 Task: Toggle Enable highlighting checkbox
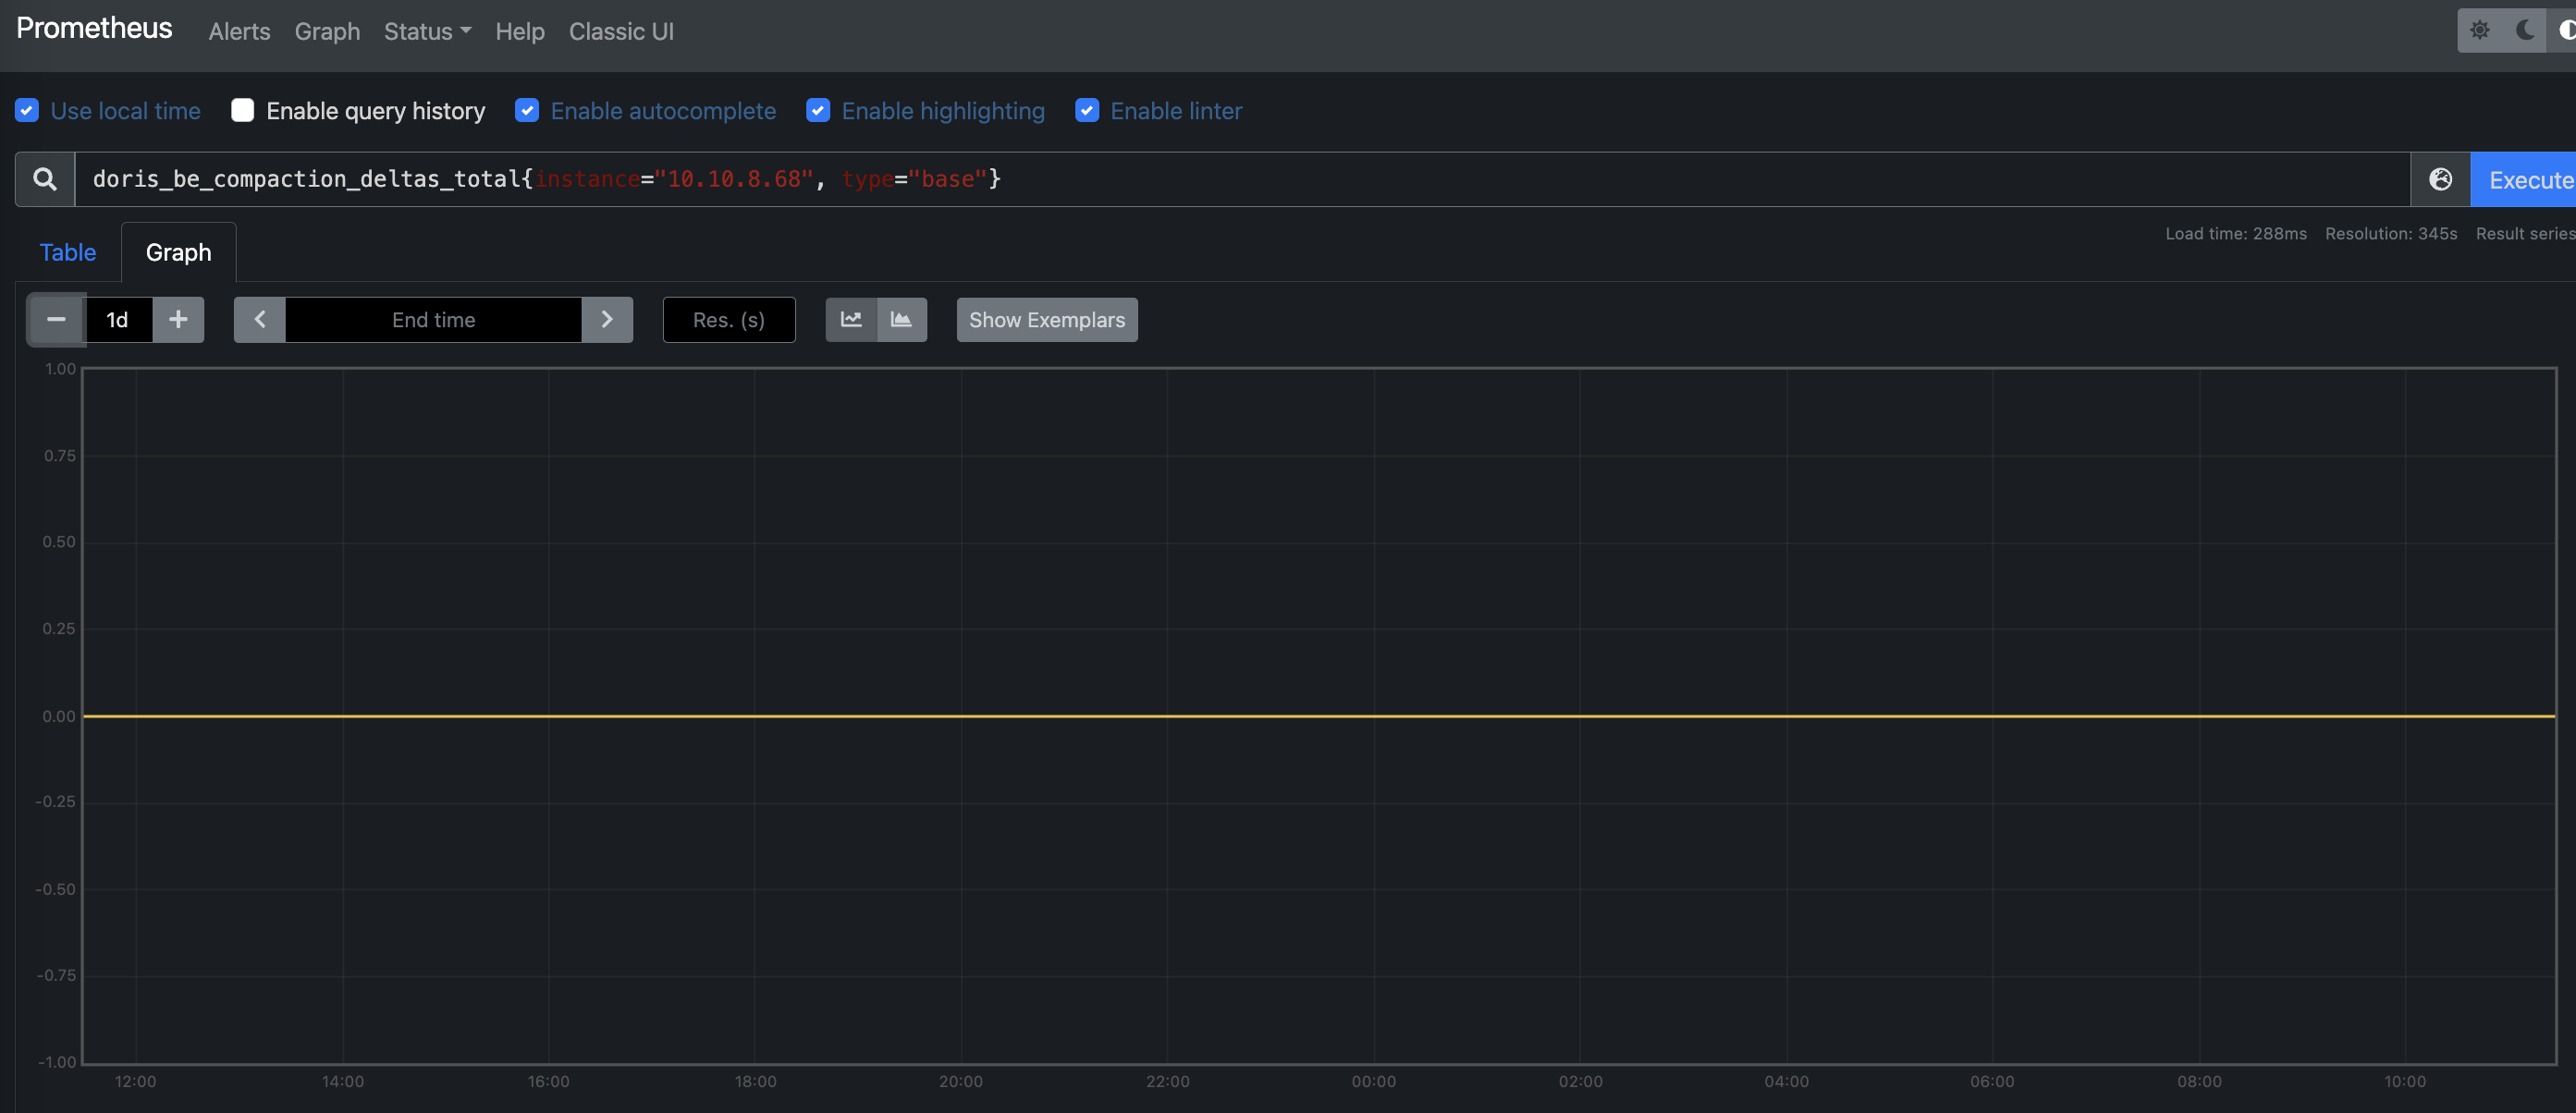[818, 111]
